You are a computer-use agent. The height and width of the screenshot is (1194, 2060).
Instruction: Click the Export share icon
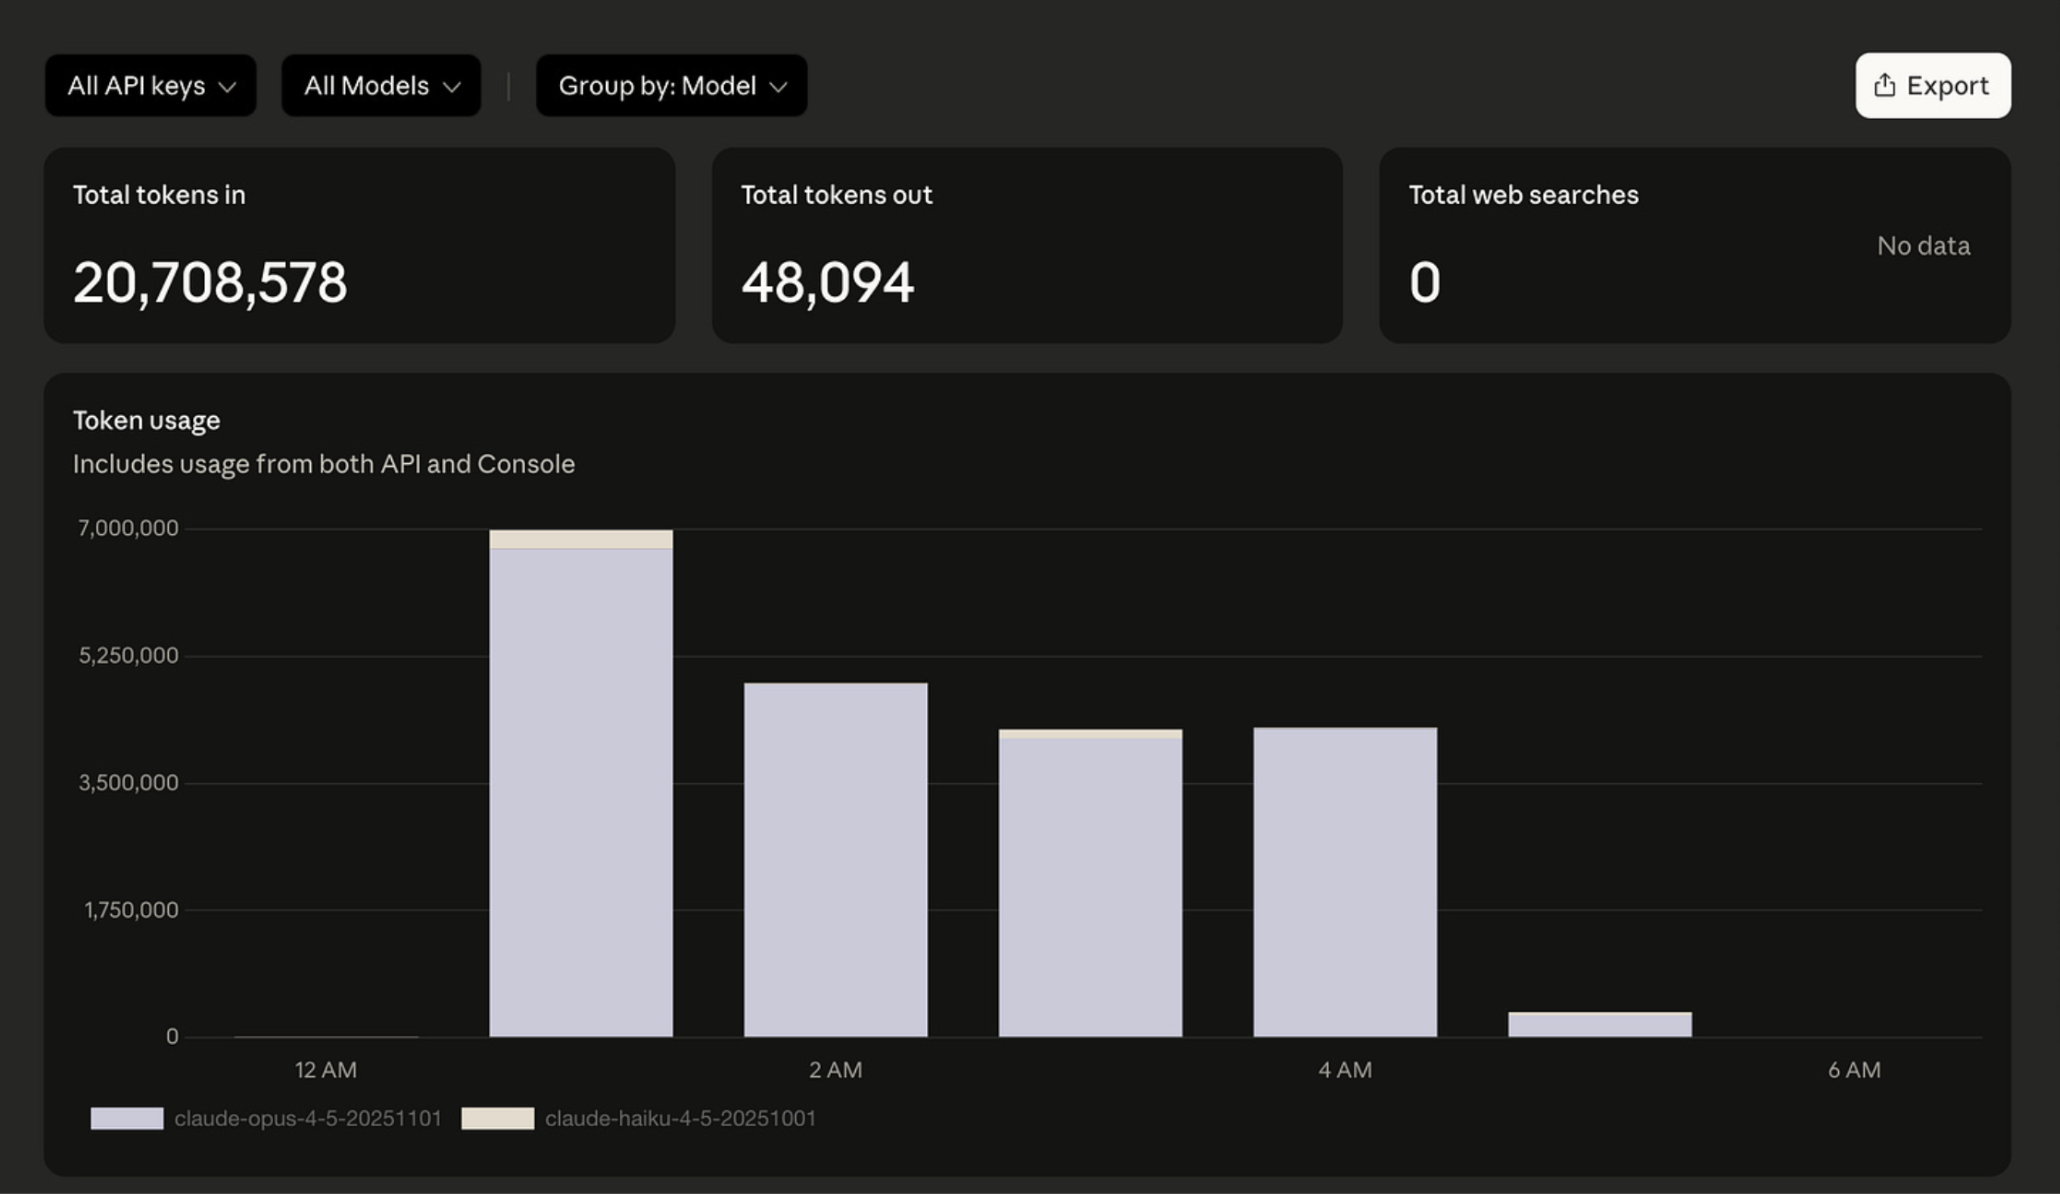point(1884,85)
